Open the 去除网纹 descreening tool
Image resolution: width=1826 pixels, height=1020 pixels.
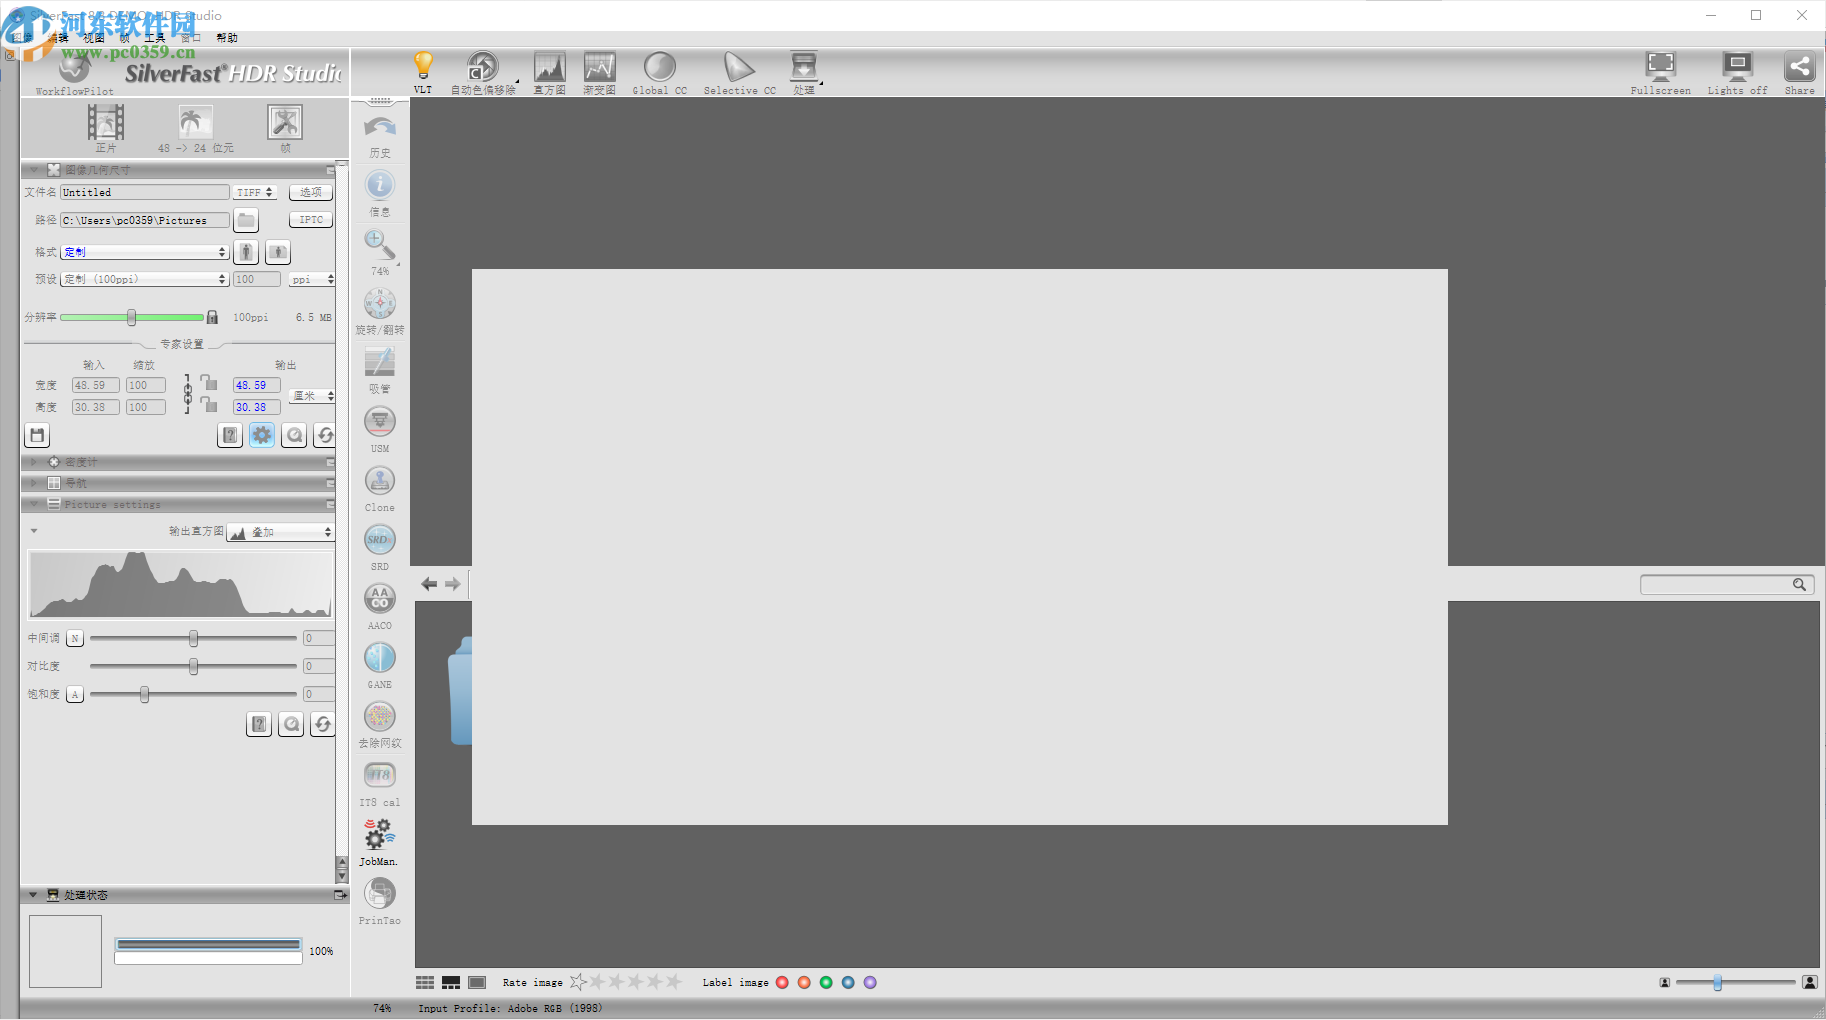[380, 724]
